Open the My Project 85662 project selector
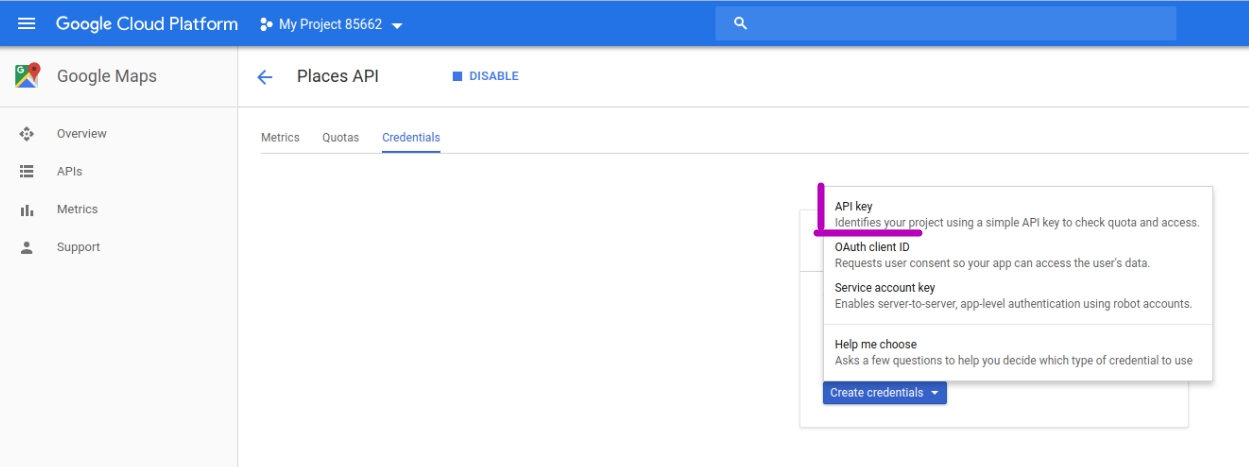Image resolution: width=1249 pixels, height=467 pixels. (331, 24)
